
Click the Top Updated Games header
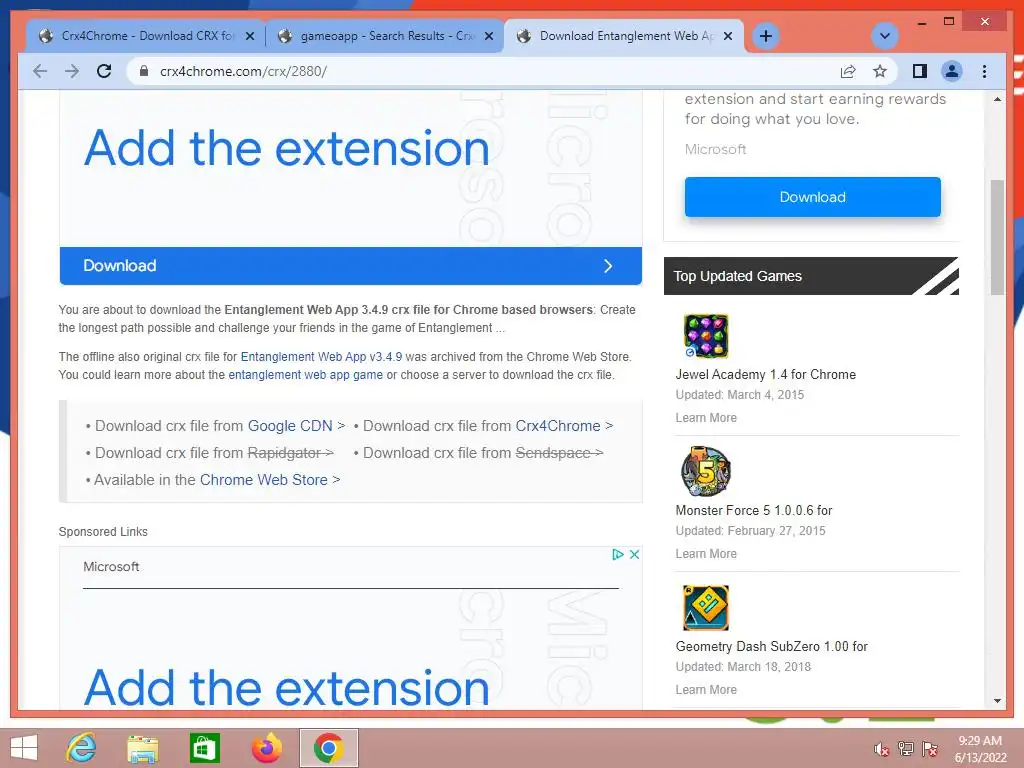pos(811,276)
